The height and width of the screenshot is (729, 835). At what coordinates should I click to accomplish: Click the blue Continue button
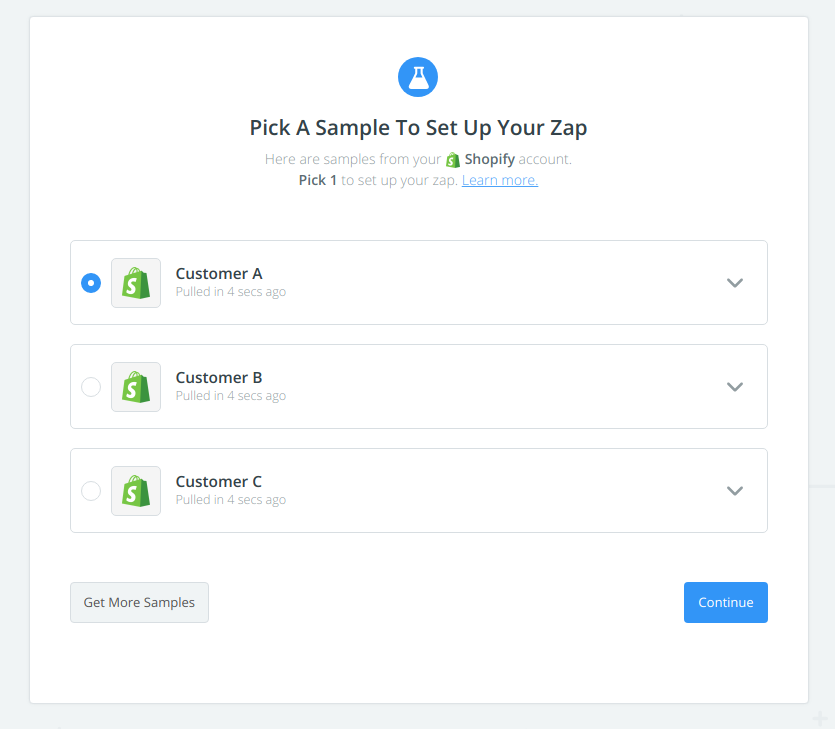point(726,602)
